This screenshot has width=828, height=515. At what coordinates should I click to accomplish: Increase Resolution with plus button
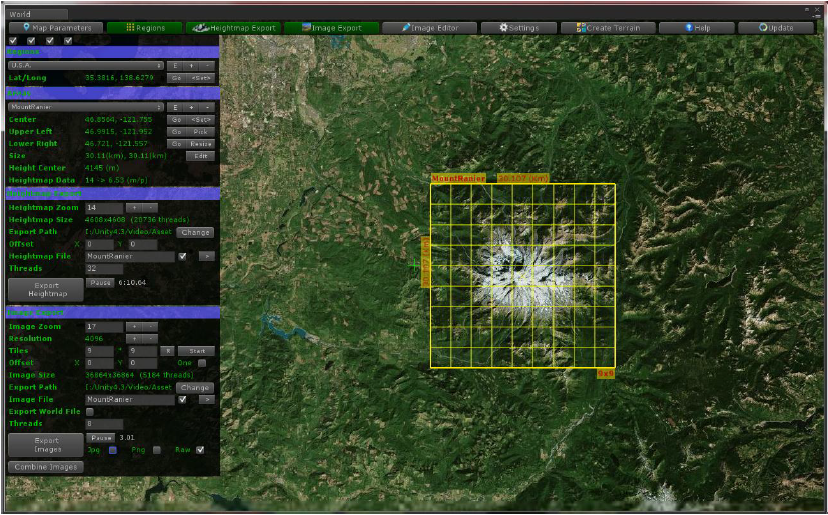(x=134, y=339)
